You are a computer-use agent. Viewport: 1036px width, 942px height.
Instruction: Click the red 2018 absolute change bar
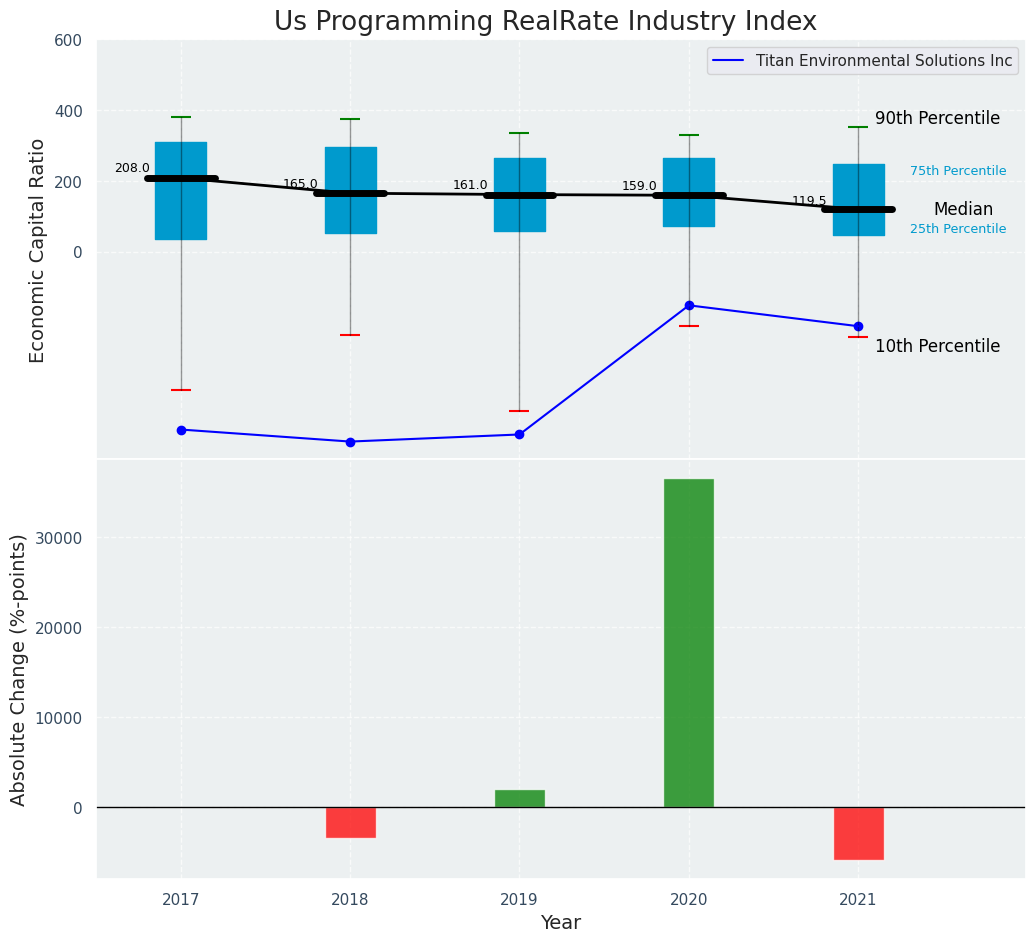[350, 822]
